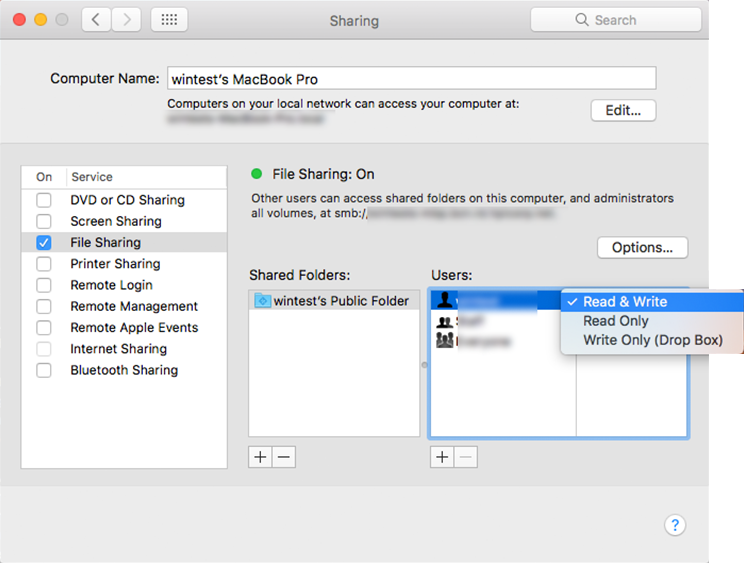Open the file sharing Options... dialog

click(642, 247)
